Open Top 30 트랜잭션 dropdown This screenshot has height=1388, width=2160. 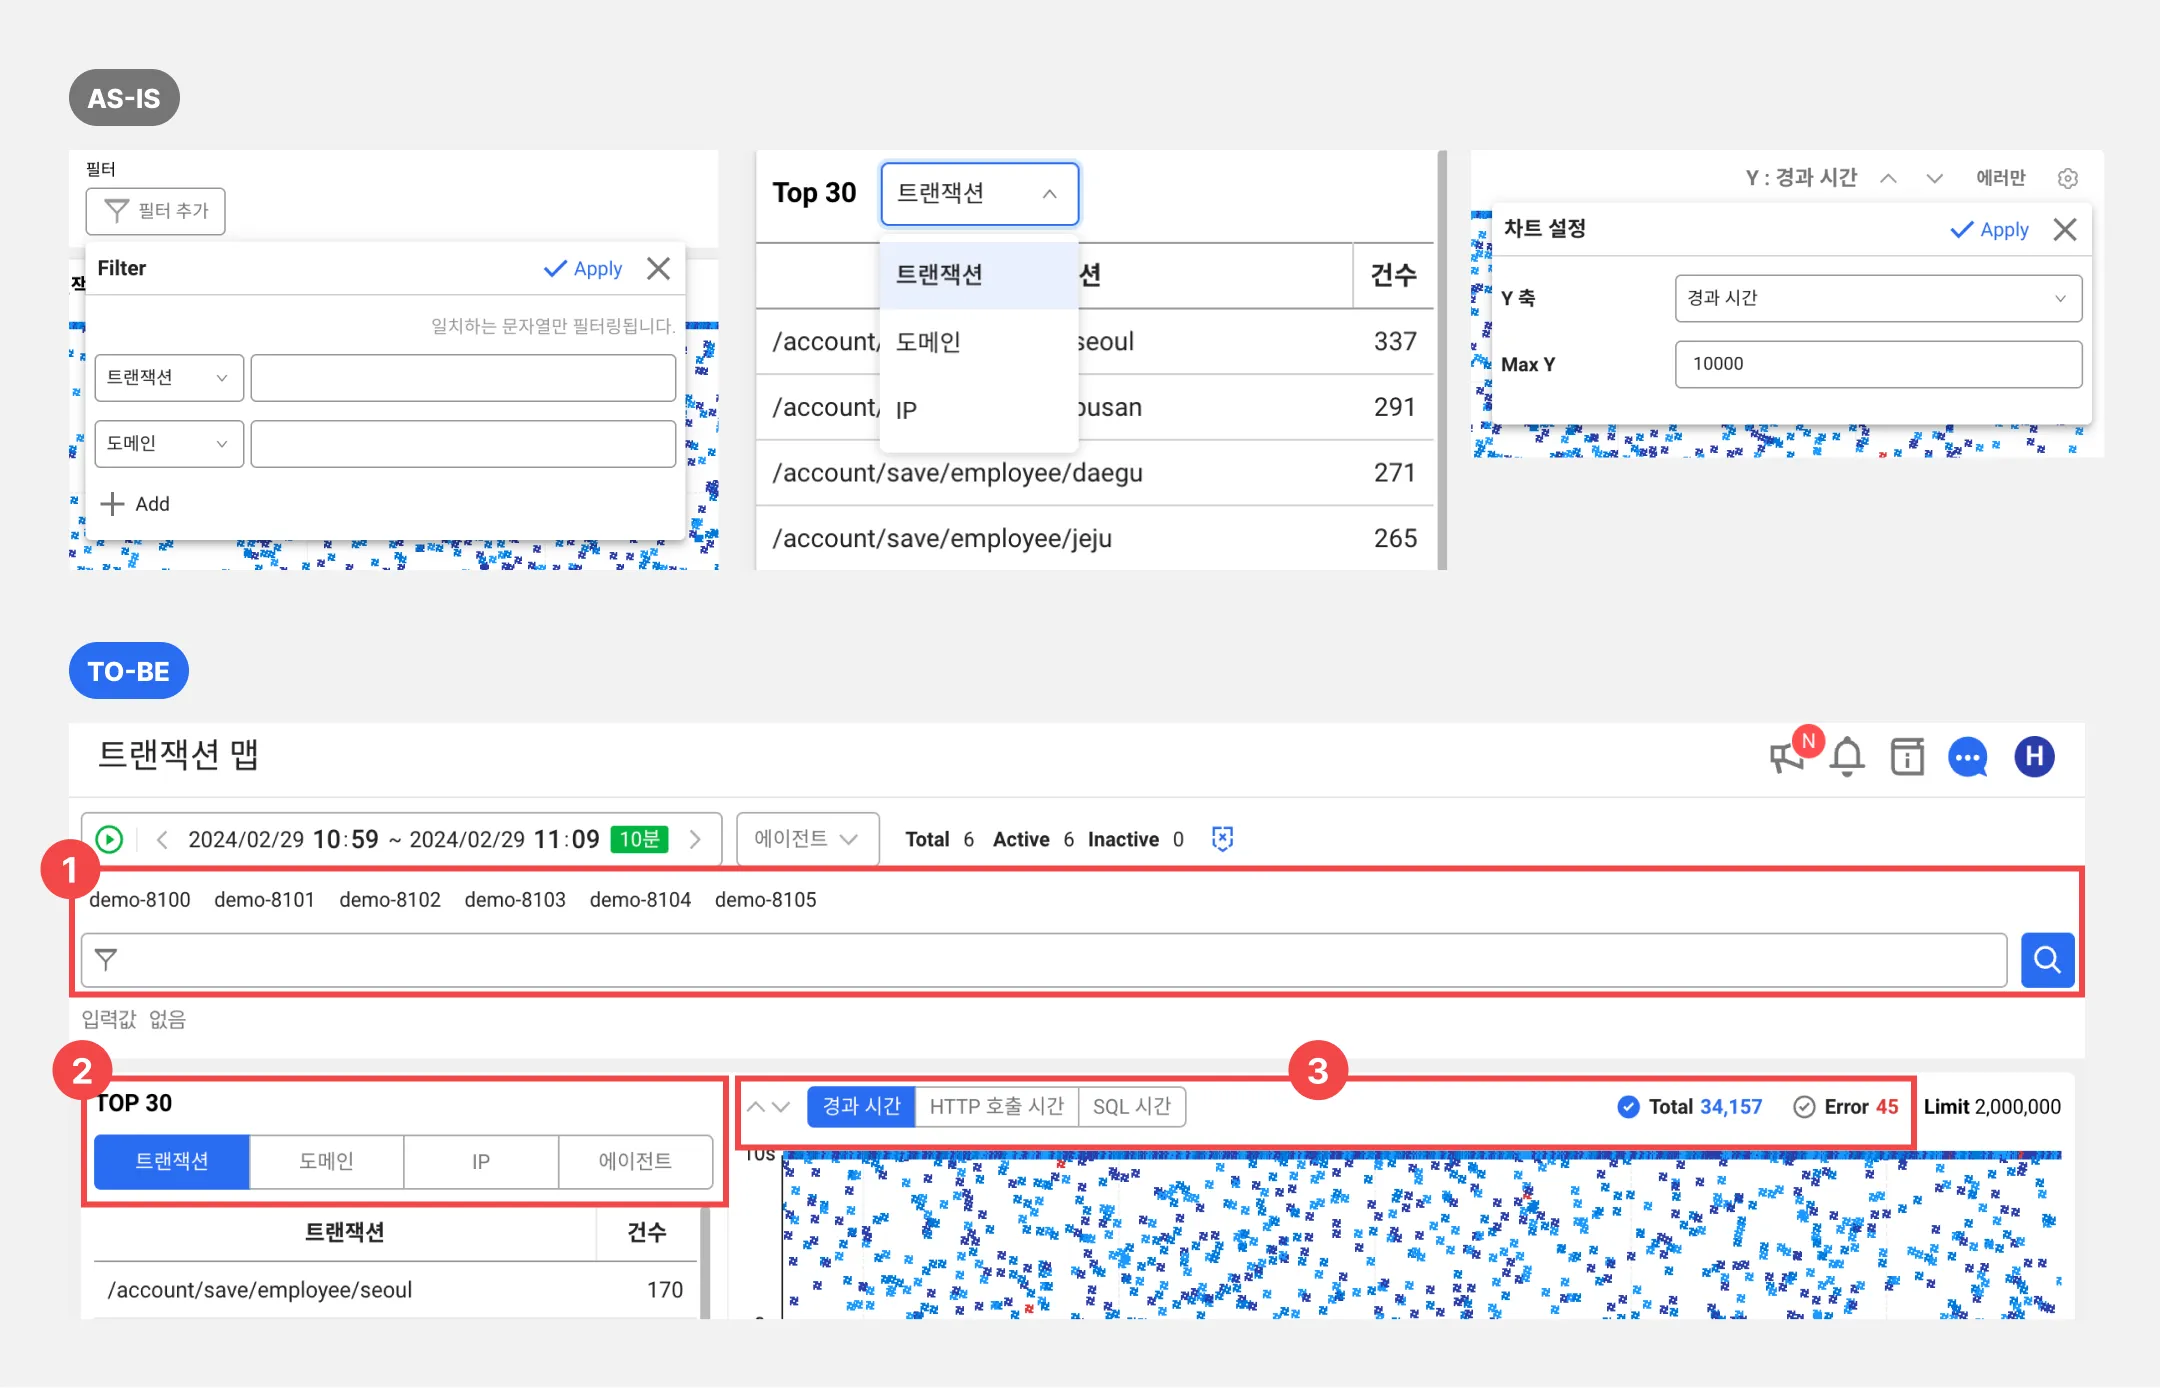[979, 194]
